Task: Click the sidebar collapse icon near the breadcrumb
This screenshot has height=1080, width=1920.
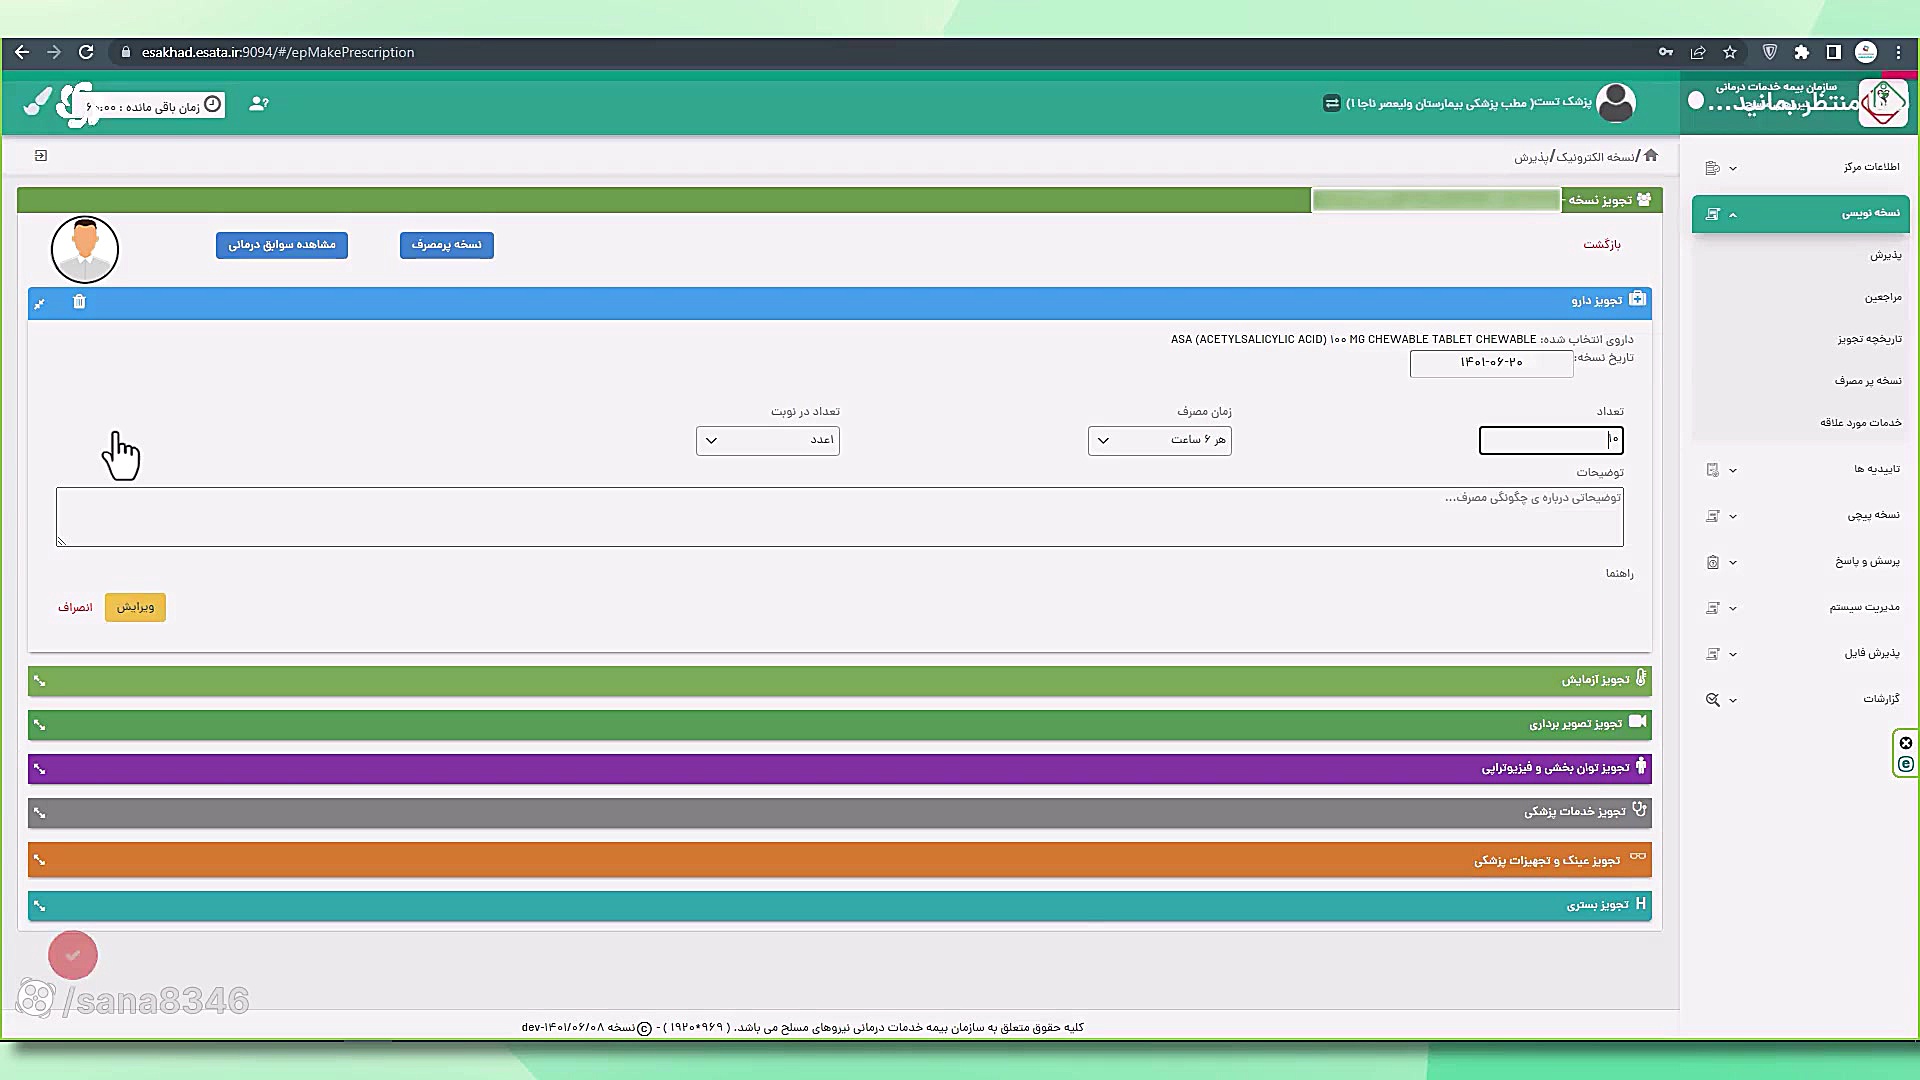Action: (x=41, y=156)
